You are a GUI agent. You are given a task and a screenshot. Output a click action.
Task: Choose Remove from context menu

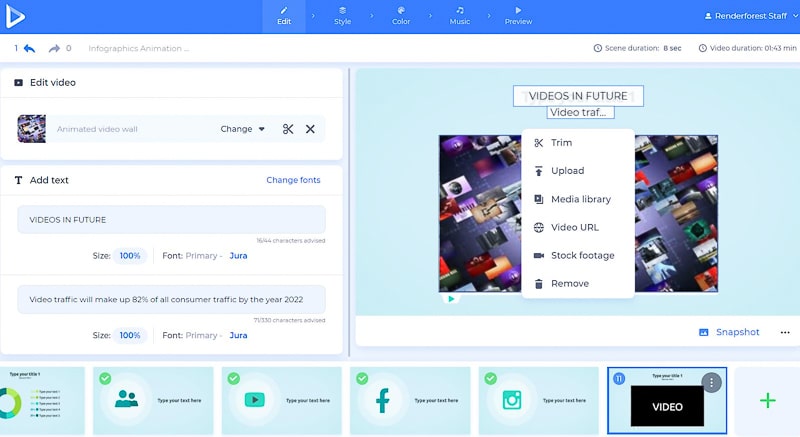pyautogui.click(x=578, y=284)
